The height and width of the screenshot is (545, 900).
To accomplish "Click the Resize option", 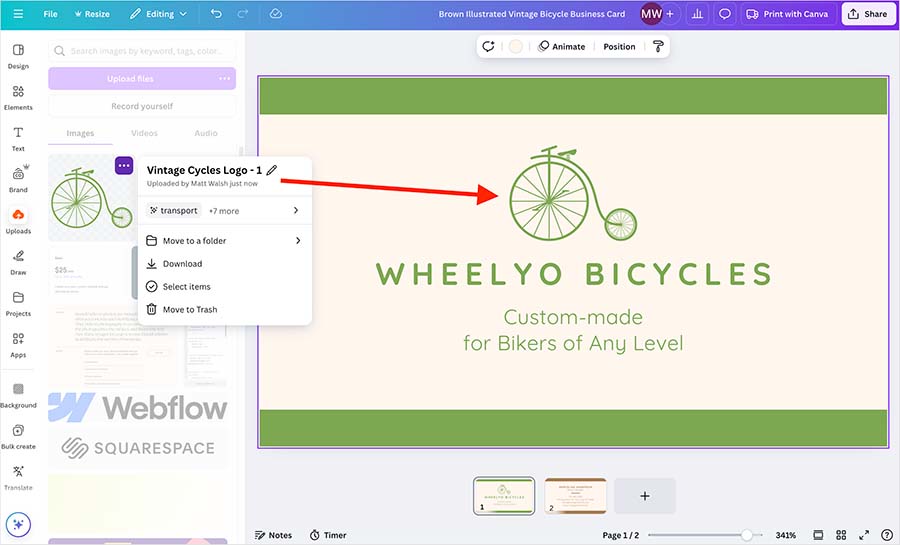I will click(92, 14).
